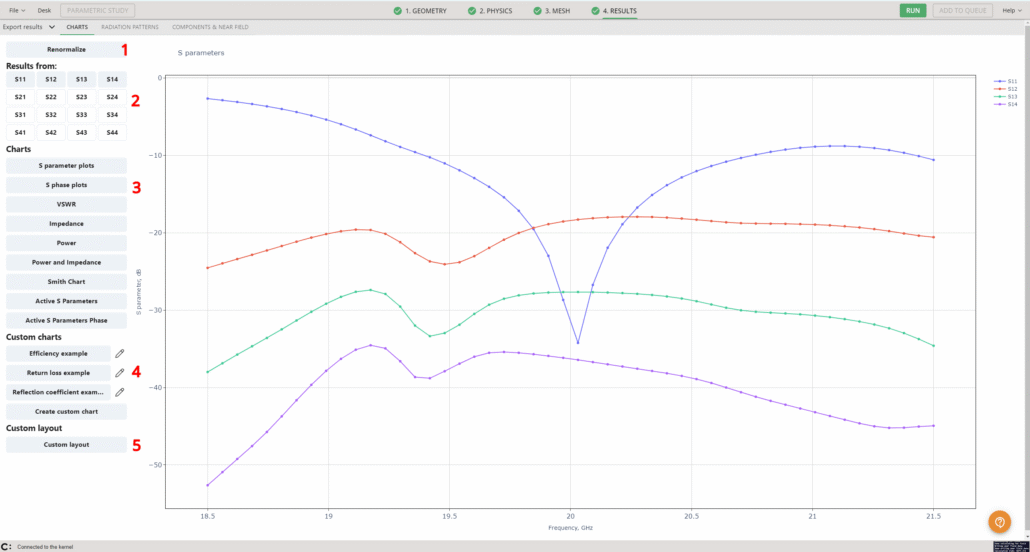Open the Help dropdown menu

pyautogui.click(x=1010, y=10)
